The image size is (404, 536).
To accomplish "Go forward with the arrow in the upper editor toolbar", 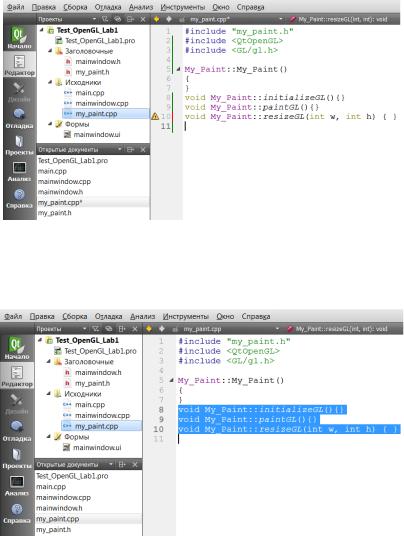I will tap(169, 19).
